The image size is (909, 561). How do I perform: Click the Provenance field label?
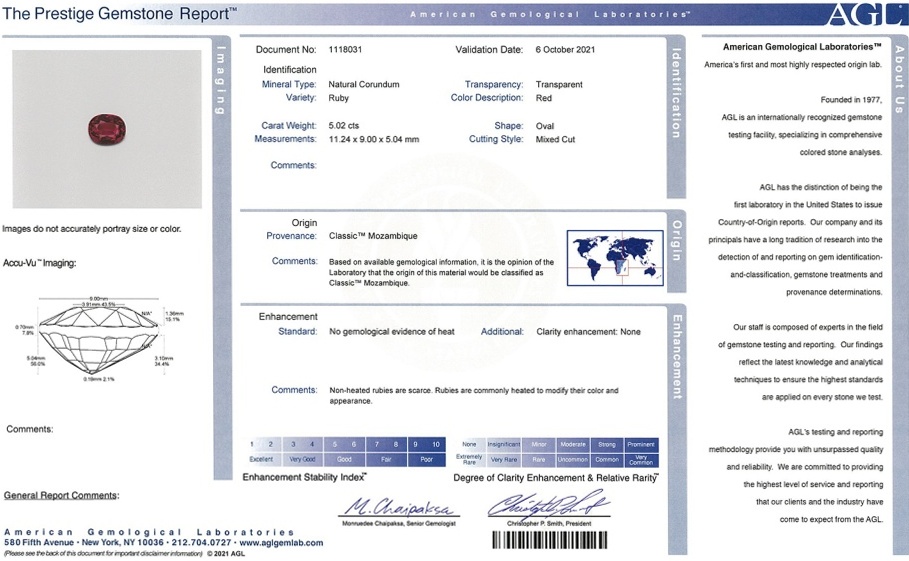[x=292, y=236]
